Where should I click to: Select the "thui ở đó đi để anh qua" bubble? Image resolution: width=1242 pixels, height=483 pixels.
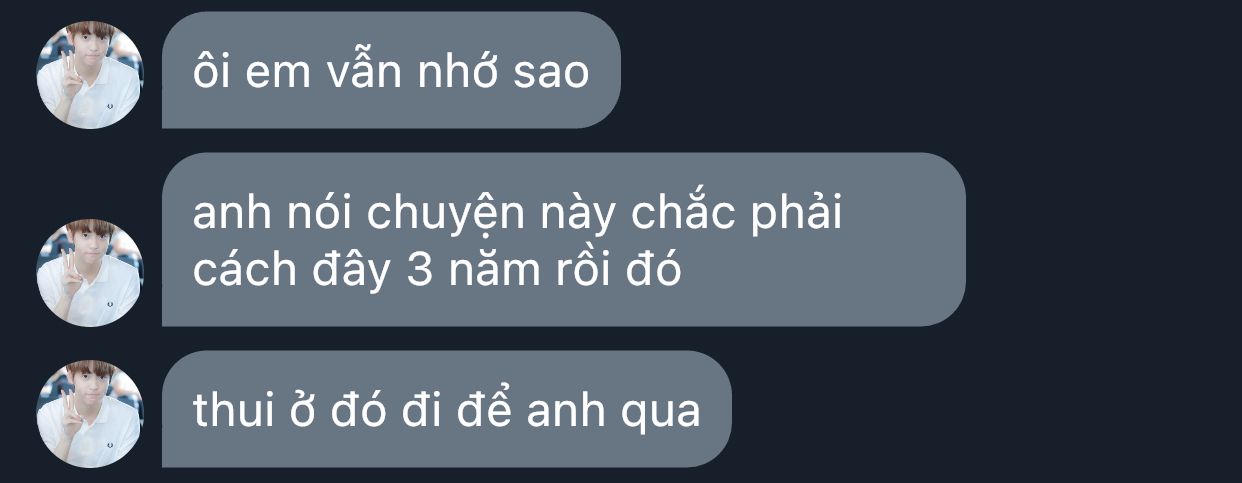click(447, 408)
